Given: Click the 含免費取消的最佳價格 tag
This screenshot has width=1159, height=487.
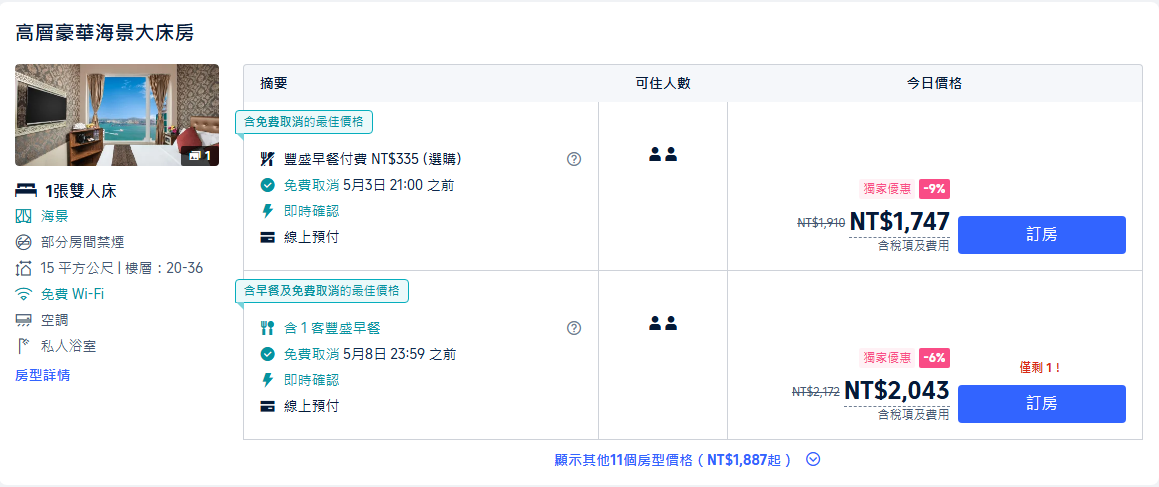Looking at the screenshot, I should pyautogui.click(x=304, y=122).
